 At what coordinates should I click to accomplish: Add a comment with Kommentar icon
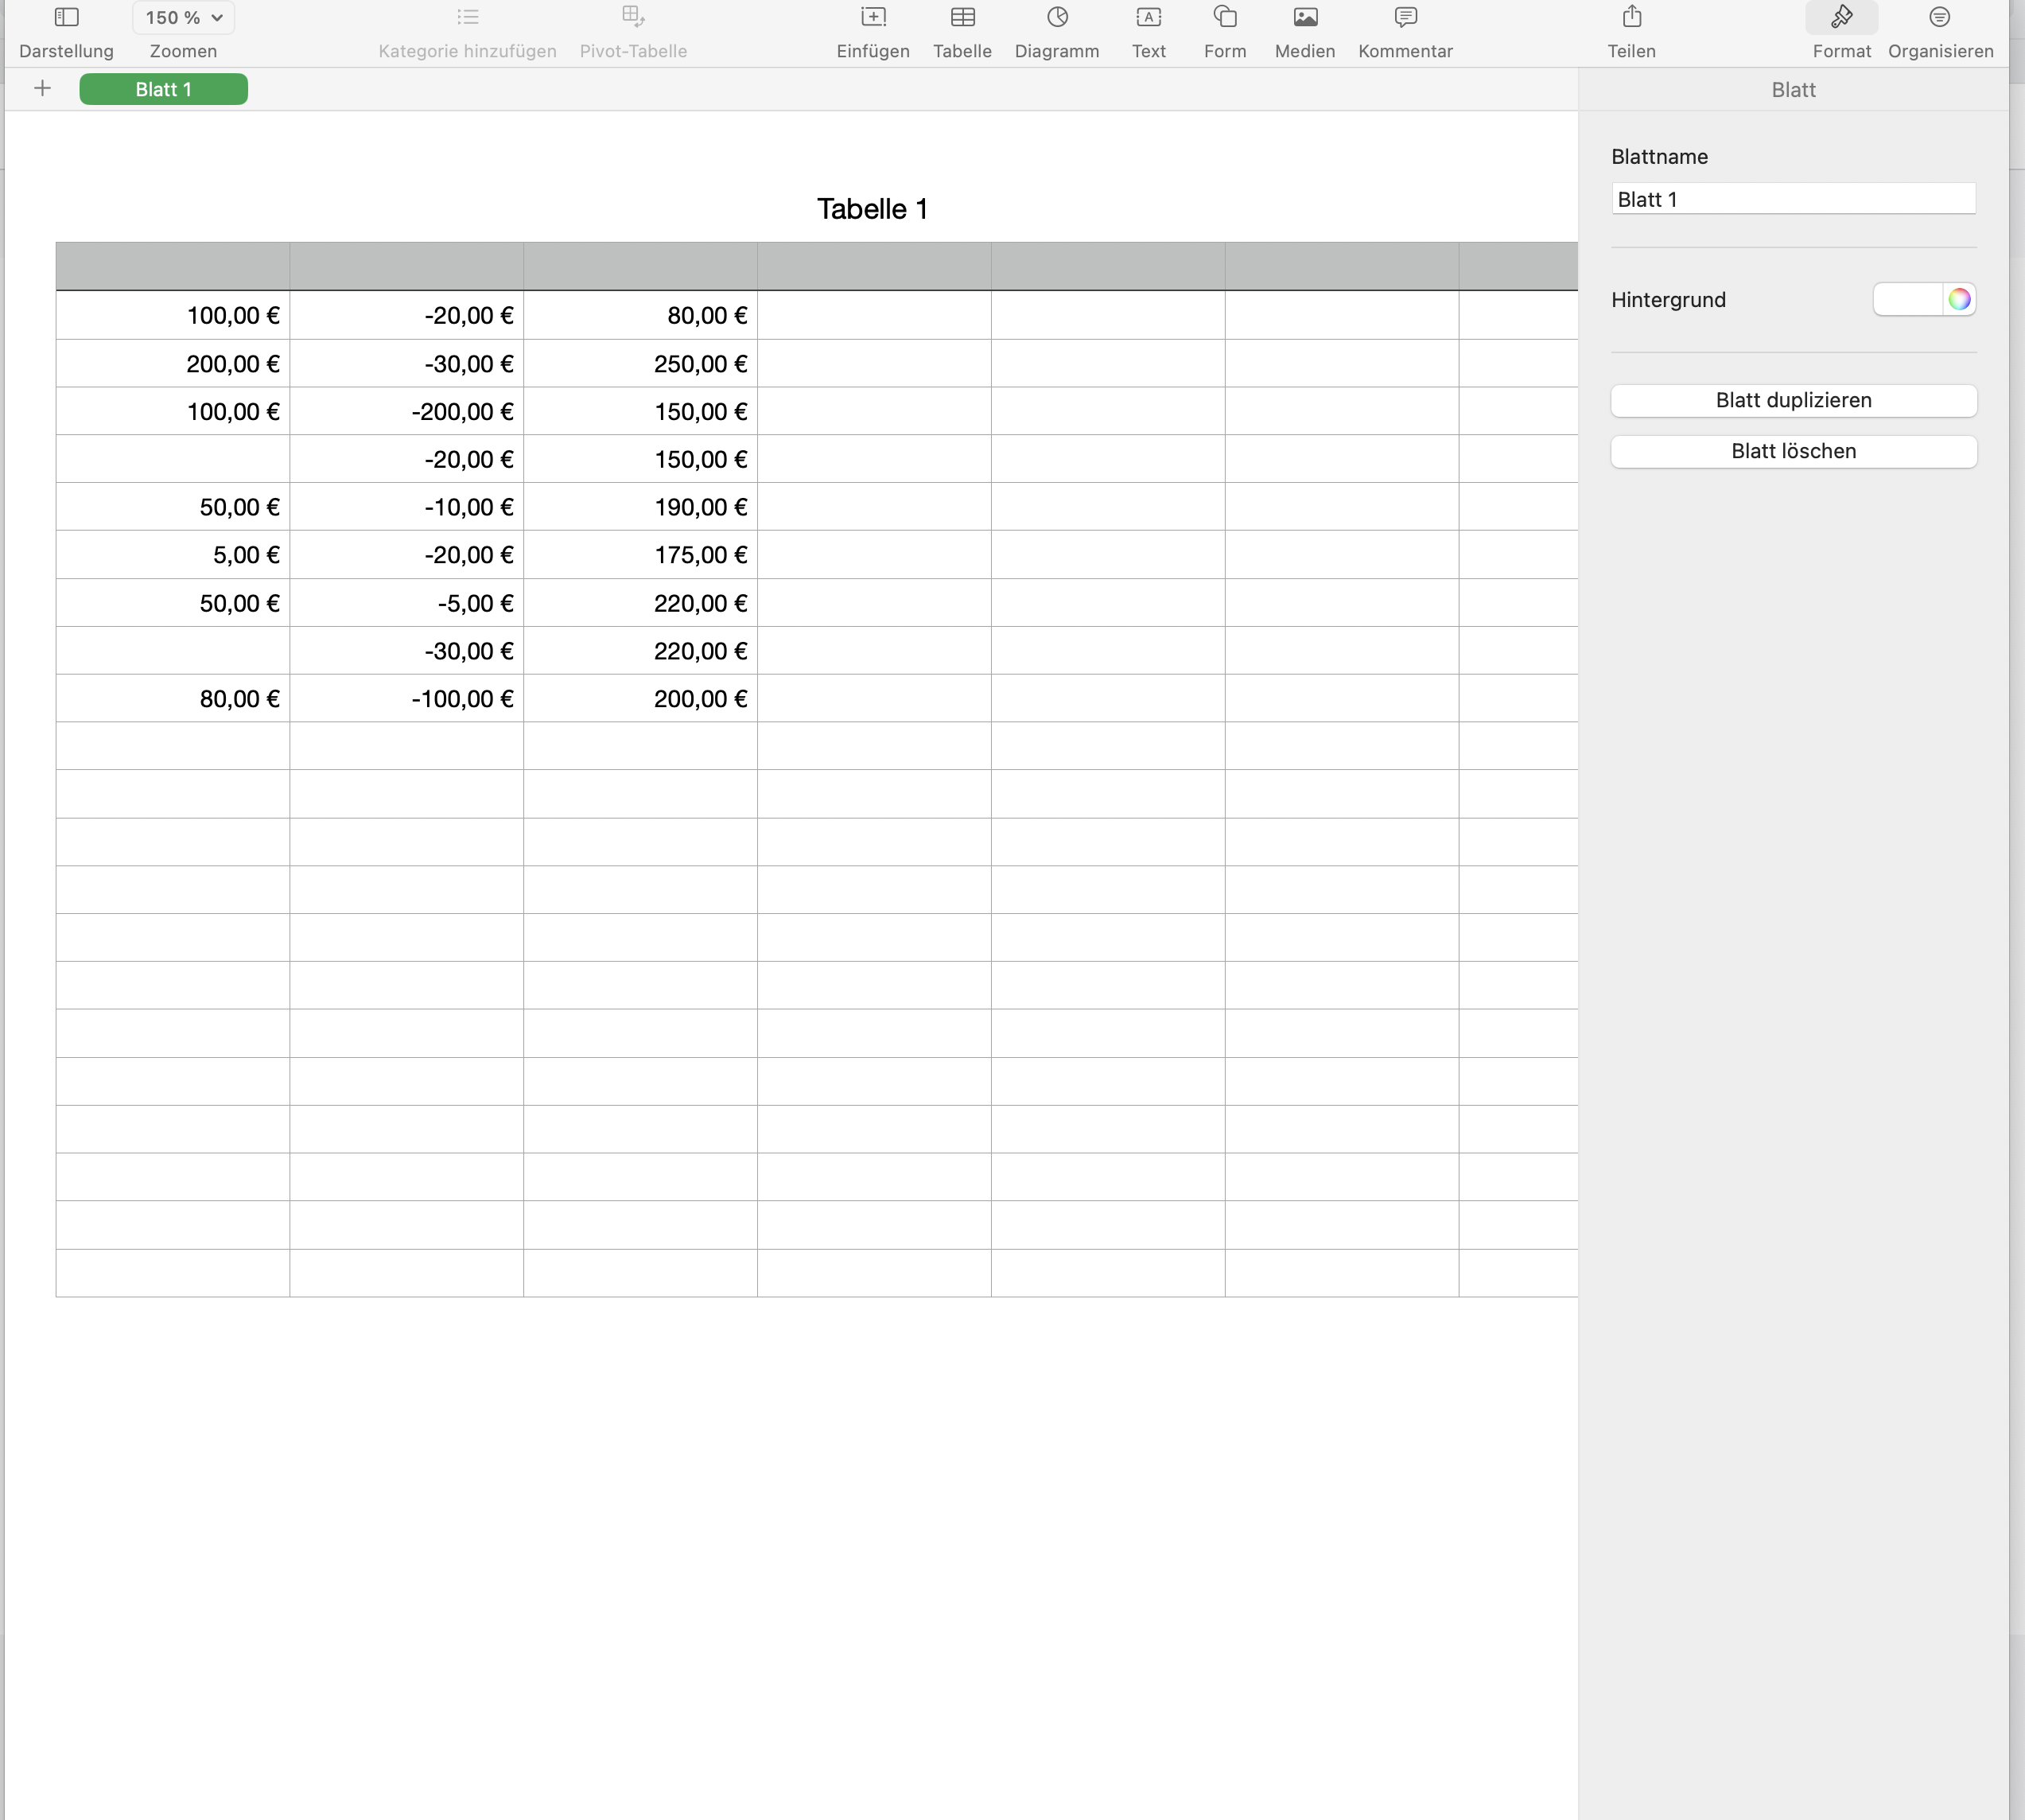click(1405, 18)
